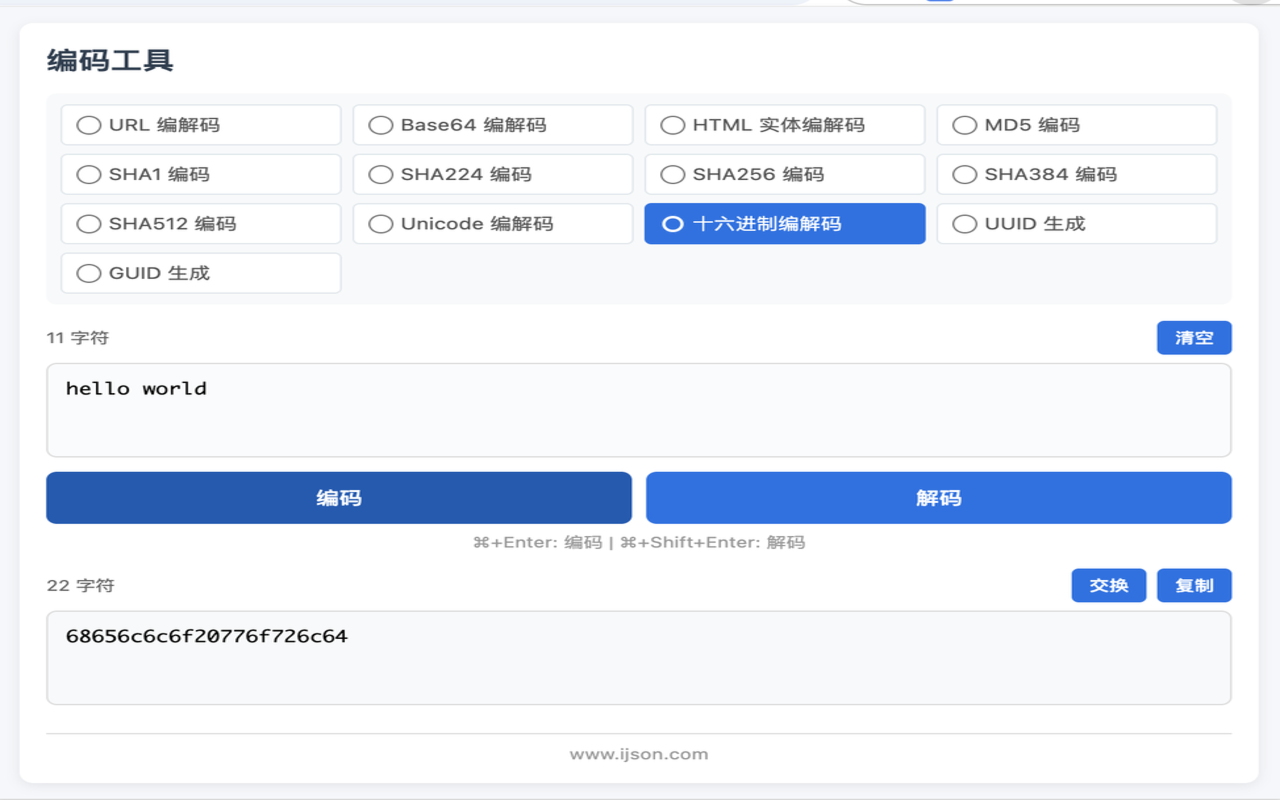The image size is (1280, 800).
Task: Select the GUID 生成 option
Action: click(201, 273)
